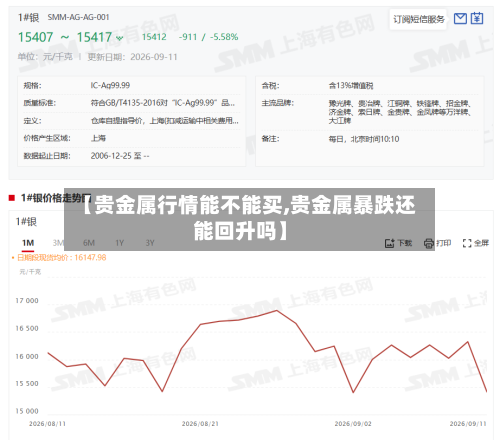The image size is (500, 440).
Task: Click the chart's highest peak point
Action: 277,311
